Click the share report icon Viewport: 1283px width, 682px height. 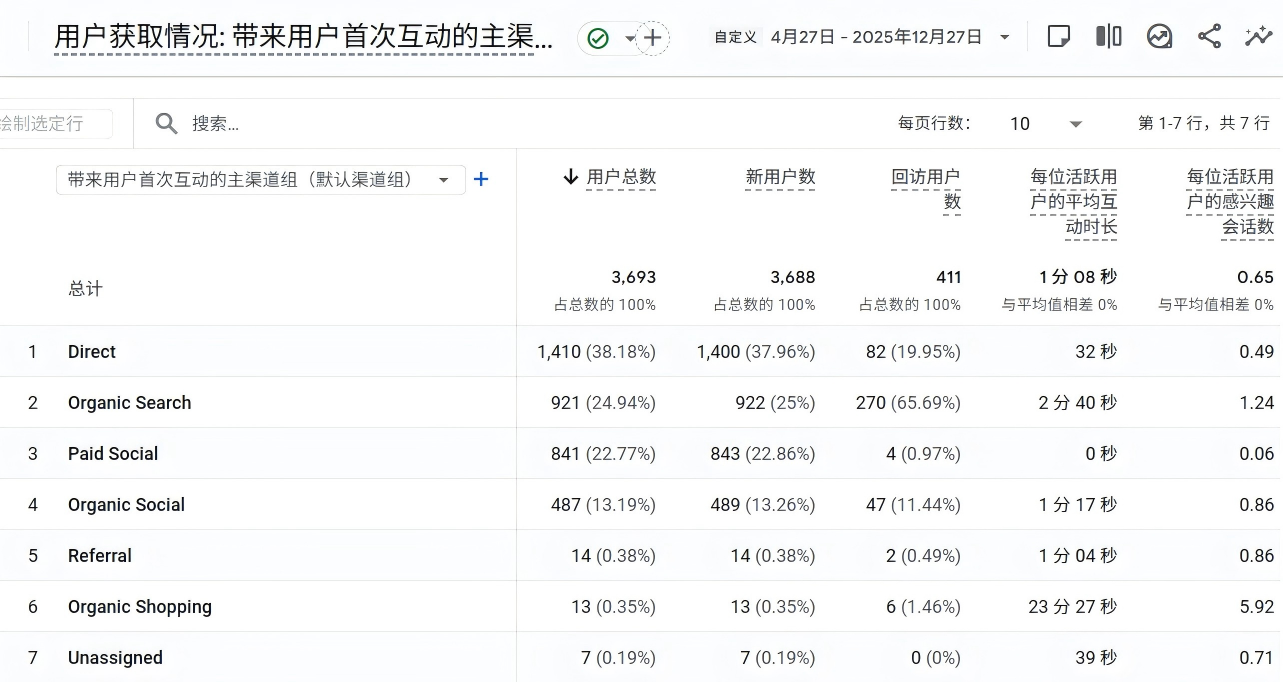[x=1209, y=37]
